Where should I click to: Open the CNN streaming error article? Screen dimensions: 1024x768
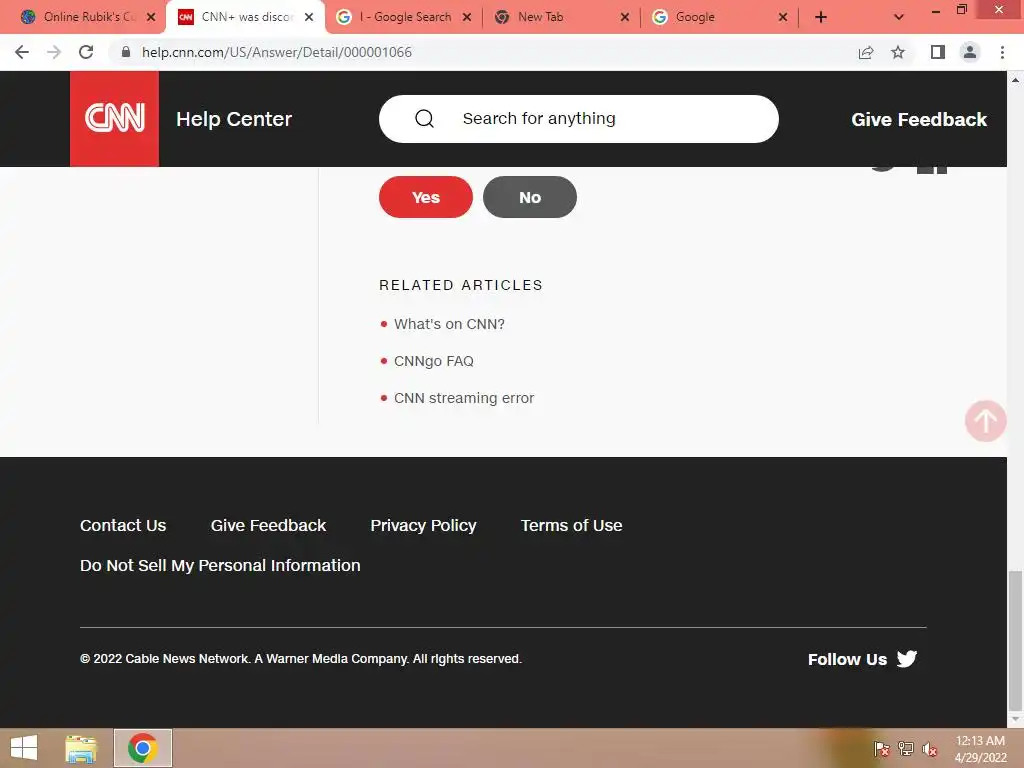pyautogui.click(x=464, y=398)
